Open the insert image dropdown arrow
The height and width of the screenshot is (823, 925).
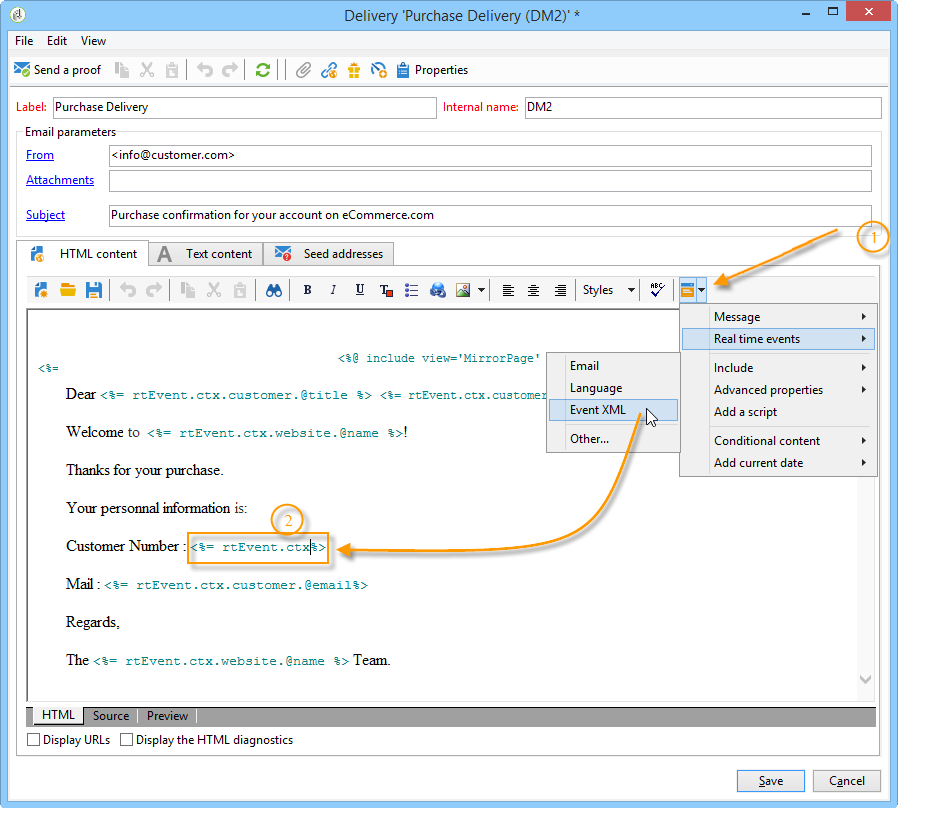coord(481,290)
